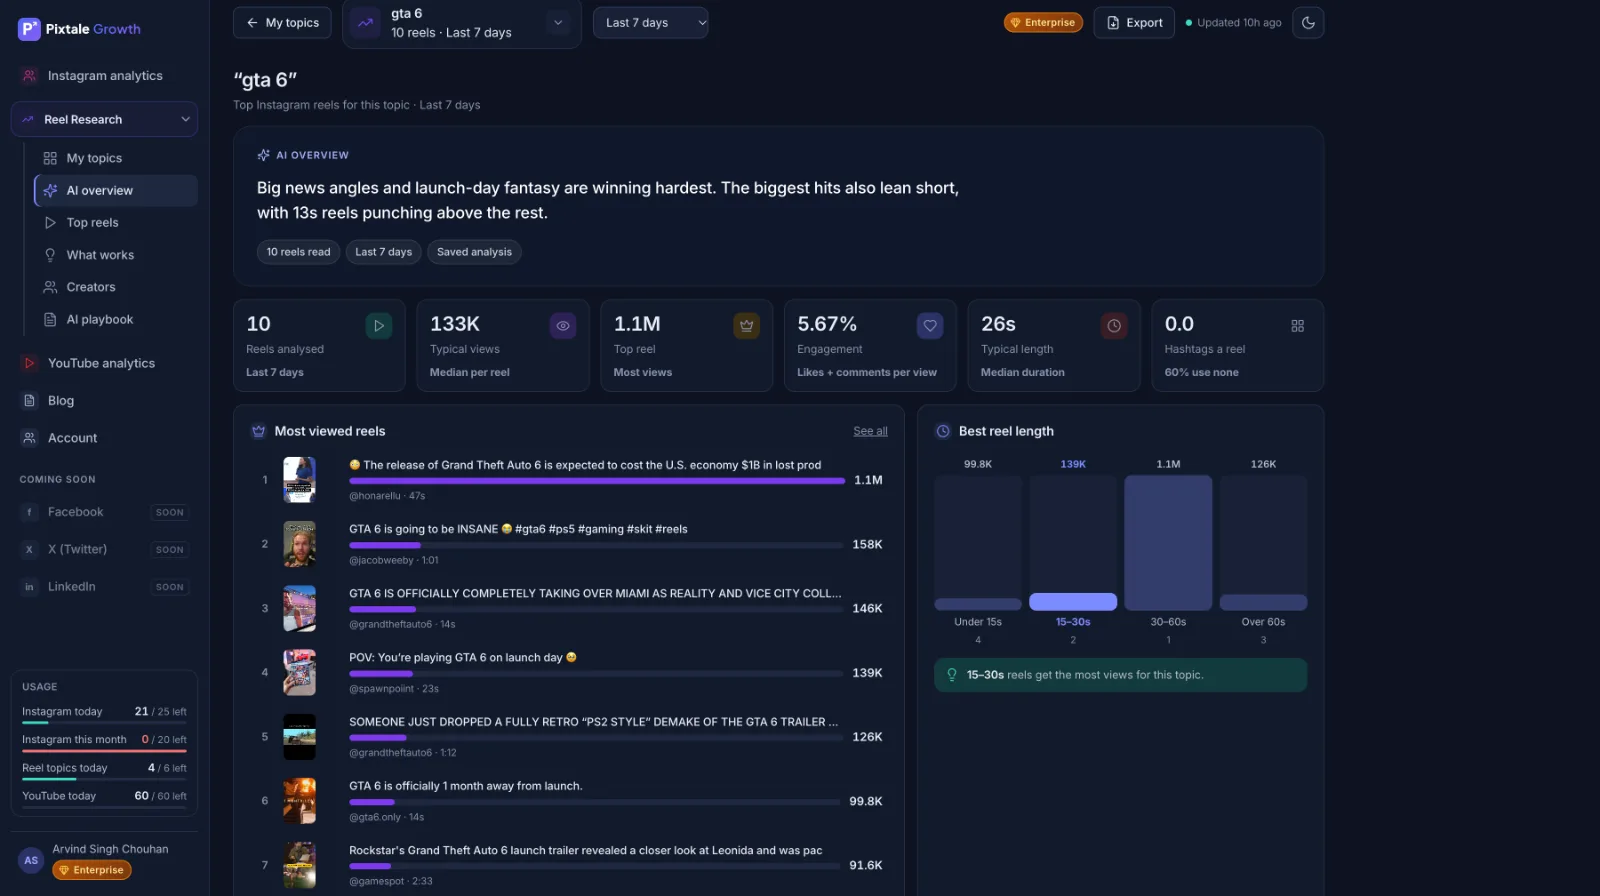This screenshot has height=896, width=1600.
Task: Click the AS user avatar
Action: coord(31,860)
